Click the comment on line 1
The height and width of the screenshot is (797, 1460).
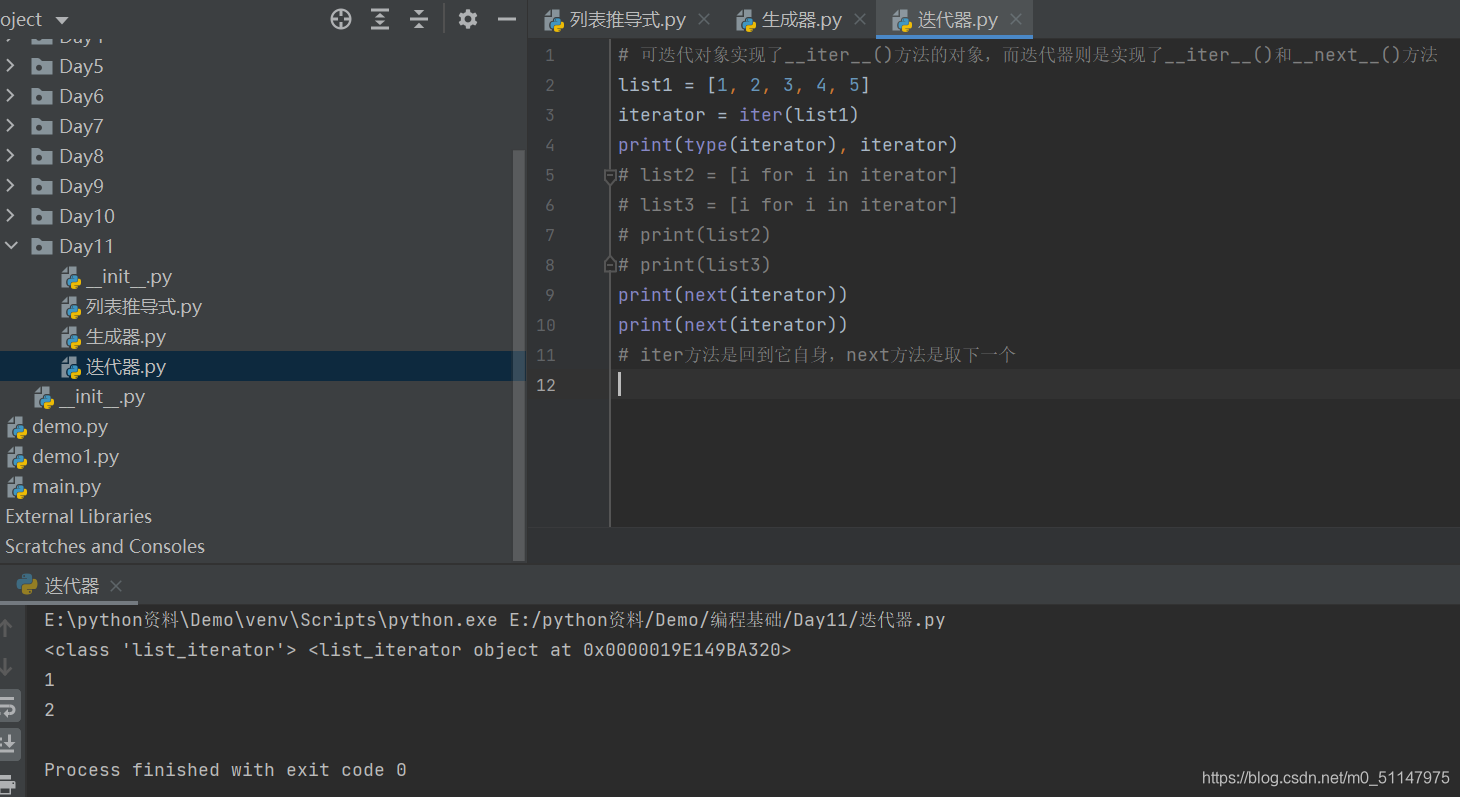(x=1028, y=55)
